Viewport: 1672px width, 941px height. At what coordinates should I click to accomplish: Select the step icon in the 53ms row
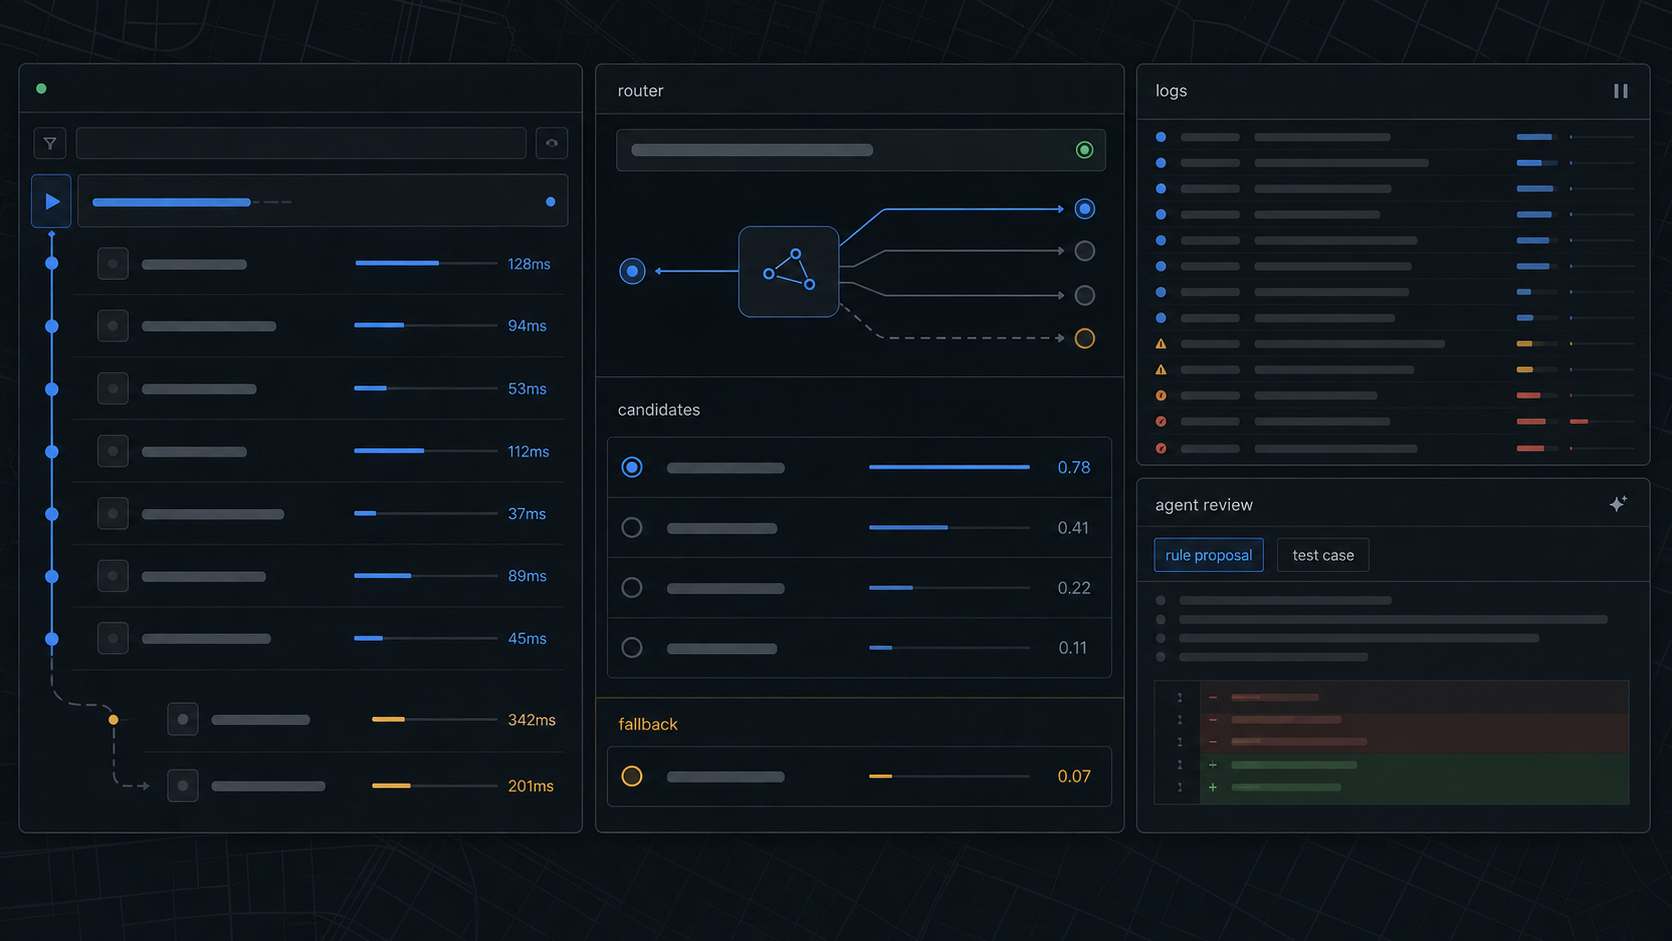113,389
